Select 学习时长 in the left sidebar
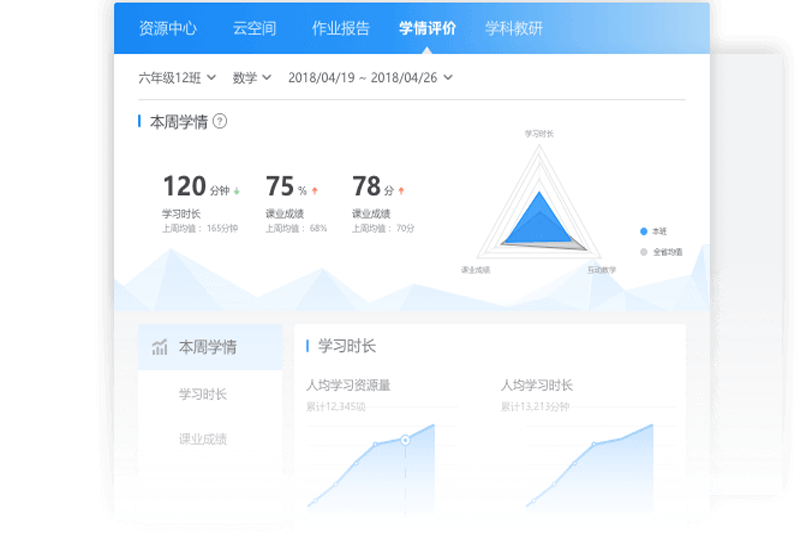The width and height of the screenshot is (800, 533). pos(203,394)
